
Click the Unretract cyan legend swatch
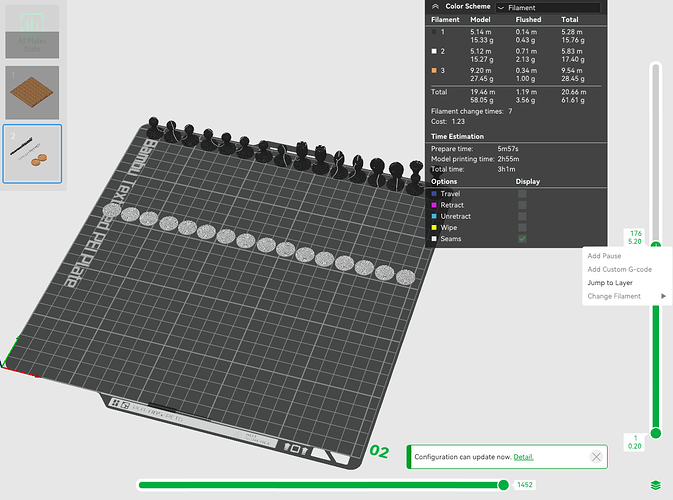coord(434,216)
